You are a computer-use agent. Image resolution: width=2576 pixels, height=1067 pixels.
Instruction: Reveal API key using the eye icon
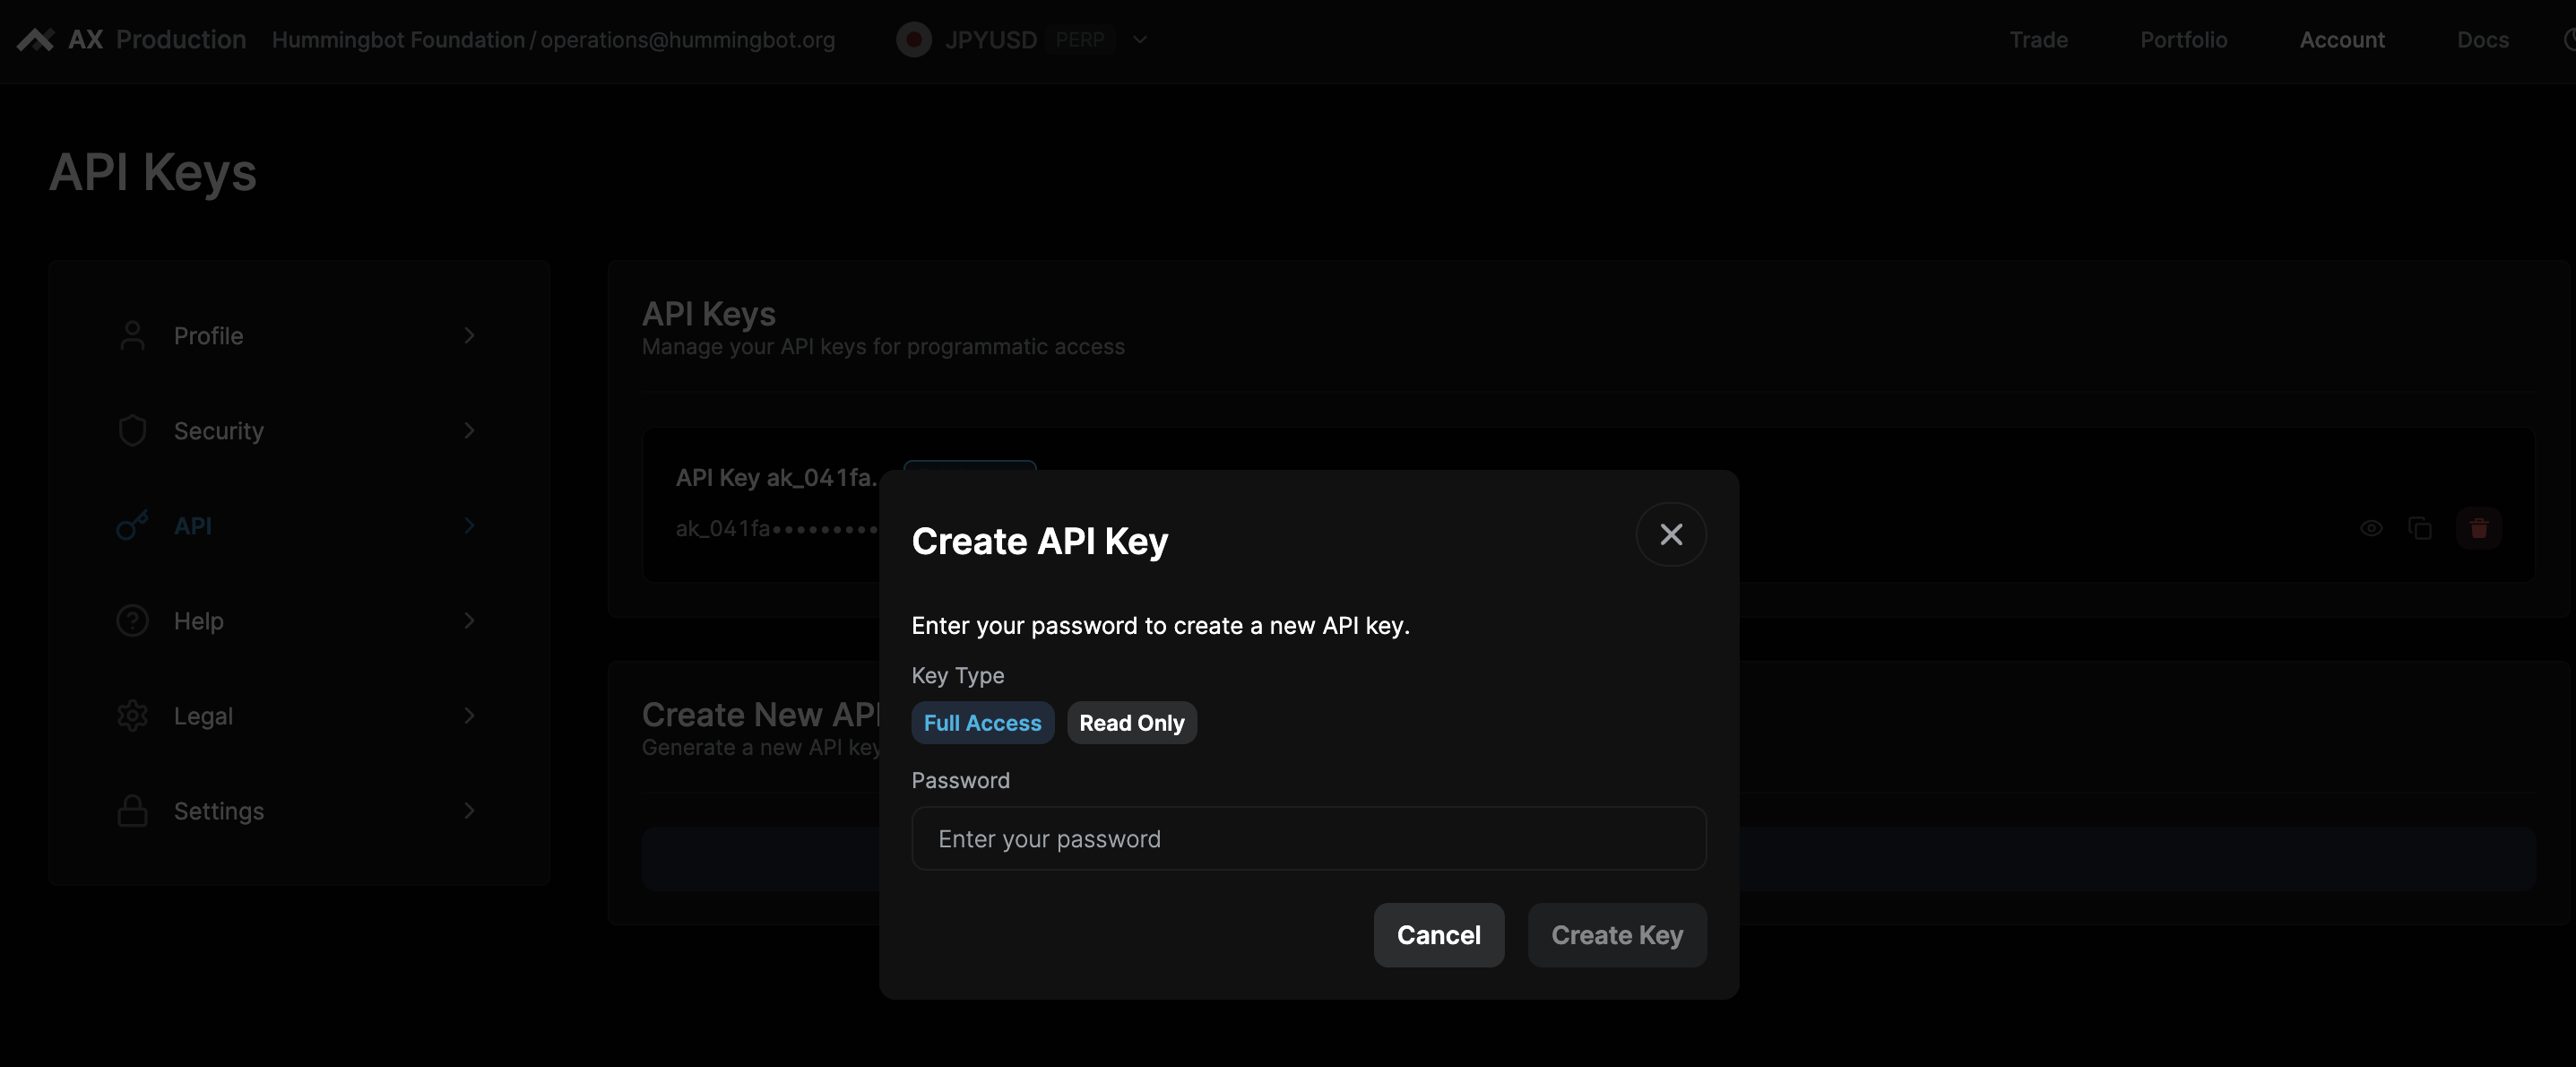(x=2370, y=528)
